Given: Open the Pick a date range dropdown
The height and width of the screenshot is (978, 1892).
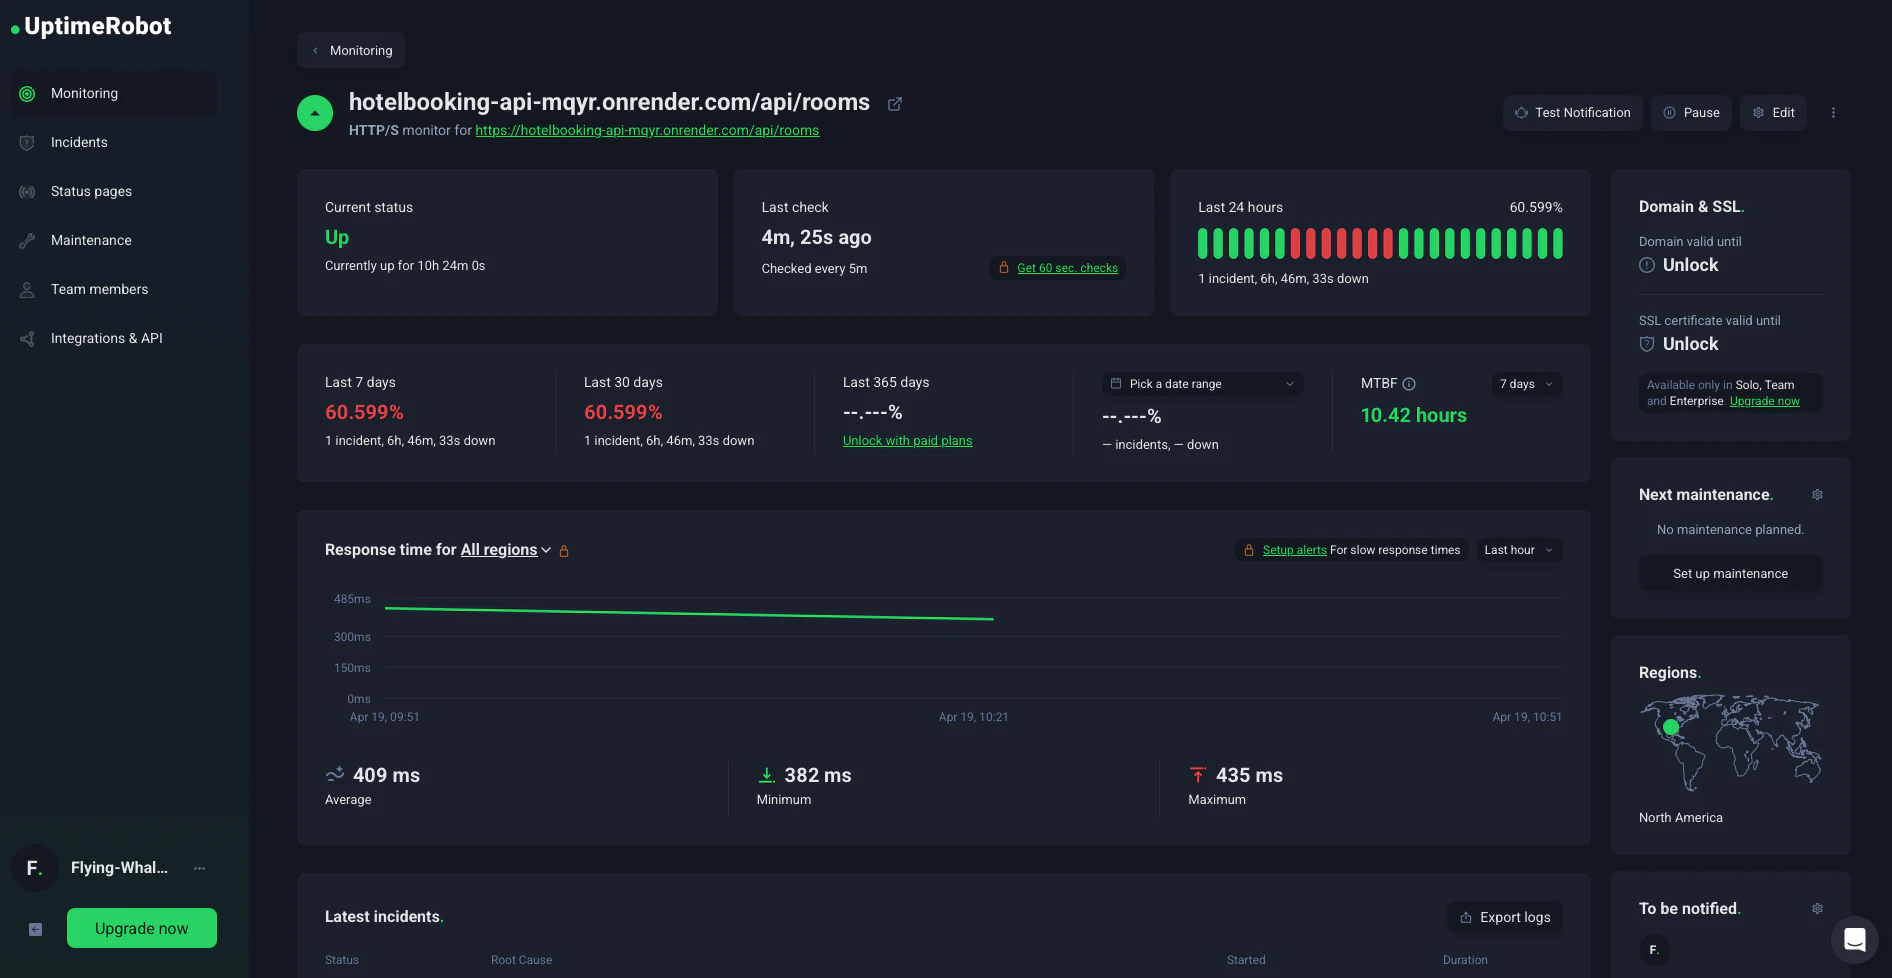Looking at the screenshot, I should (1203, 384).
